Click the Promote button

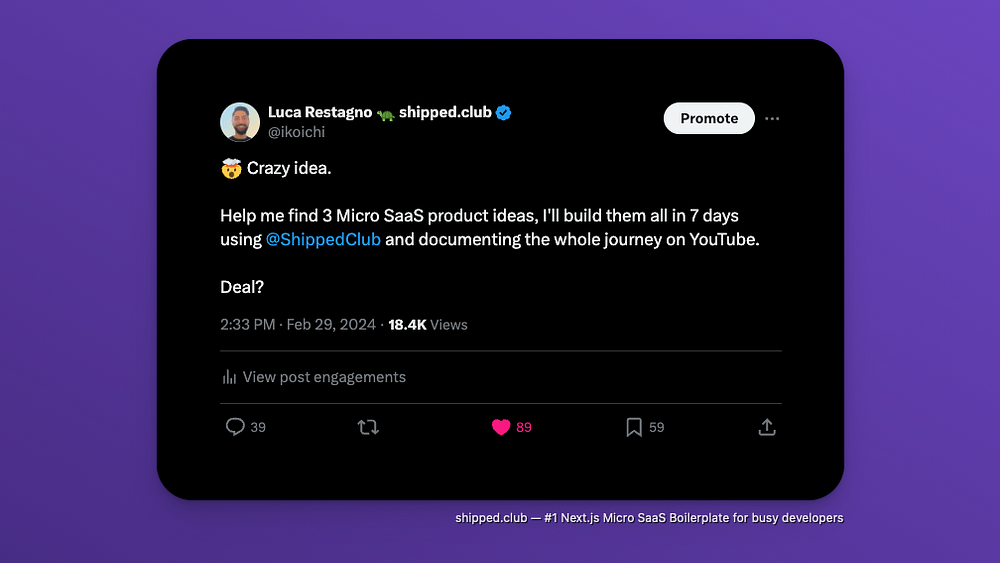pyautogui.click(x=709, y=118)
